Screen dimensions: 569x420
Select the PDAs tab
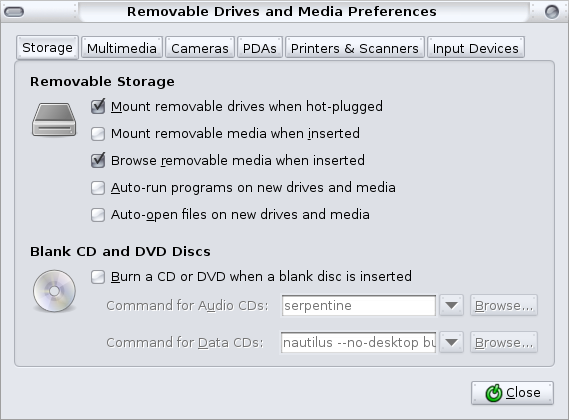pos(259,48)
